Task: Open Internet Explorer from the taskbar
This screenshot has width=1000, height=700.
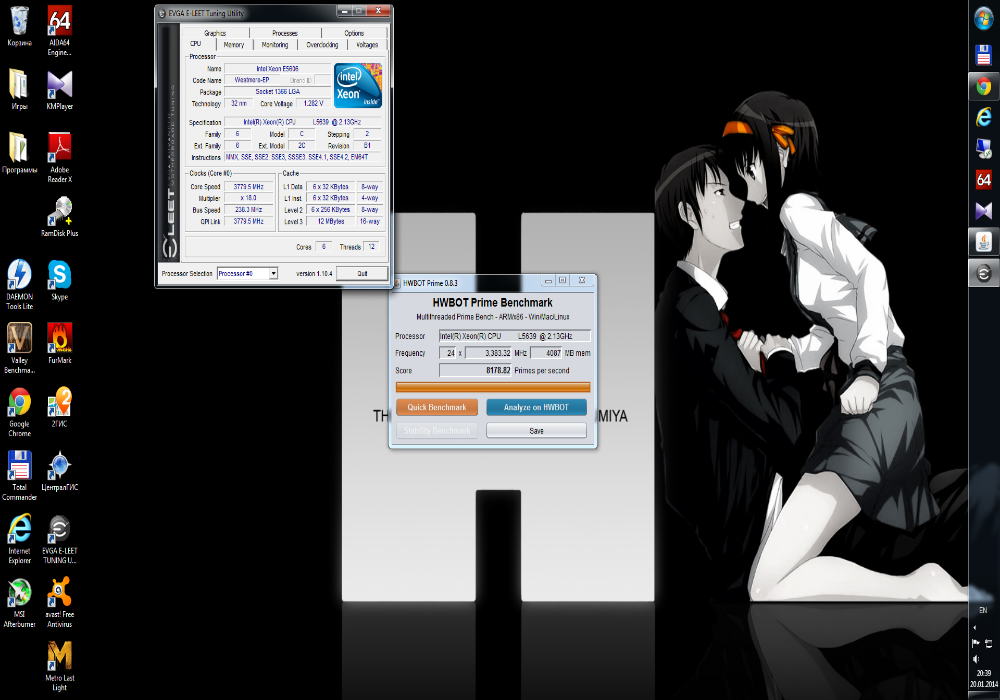Action: click(983, 117)
